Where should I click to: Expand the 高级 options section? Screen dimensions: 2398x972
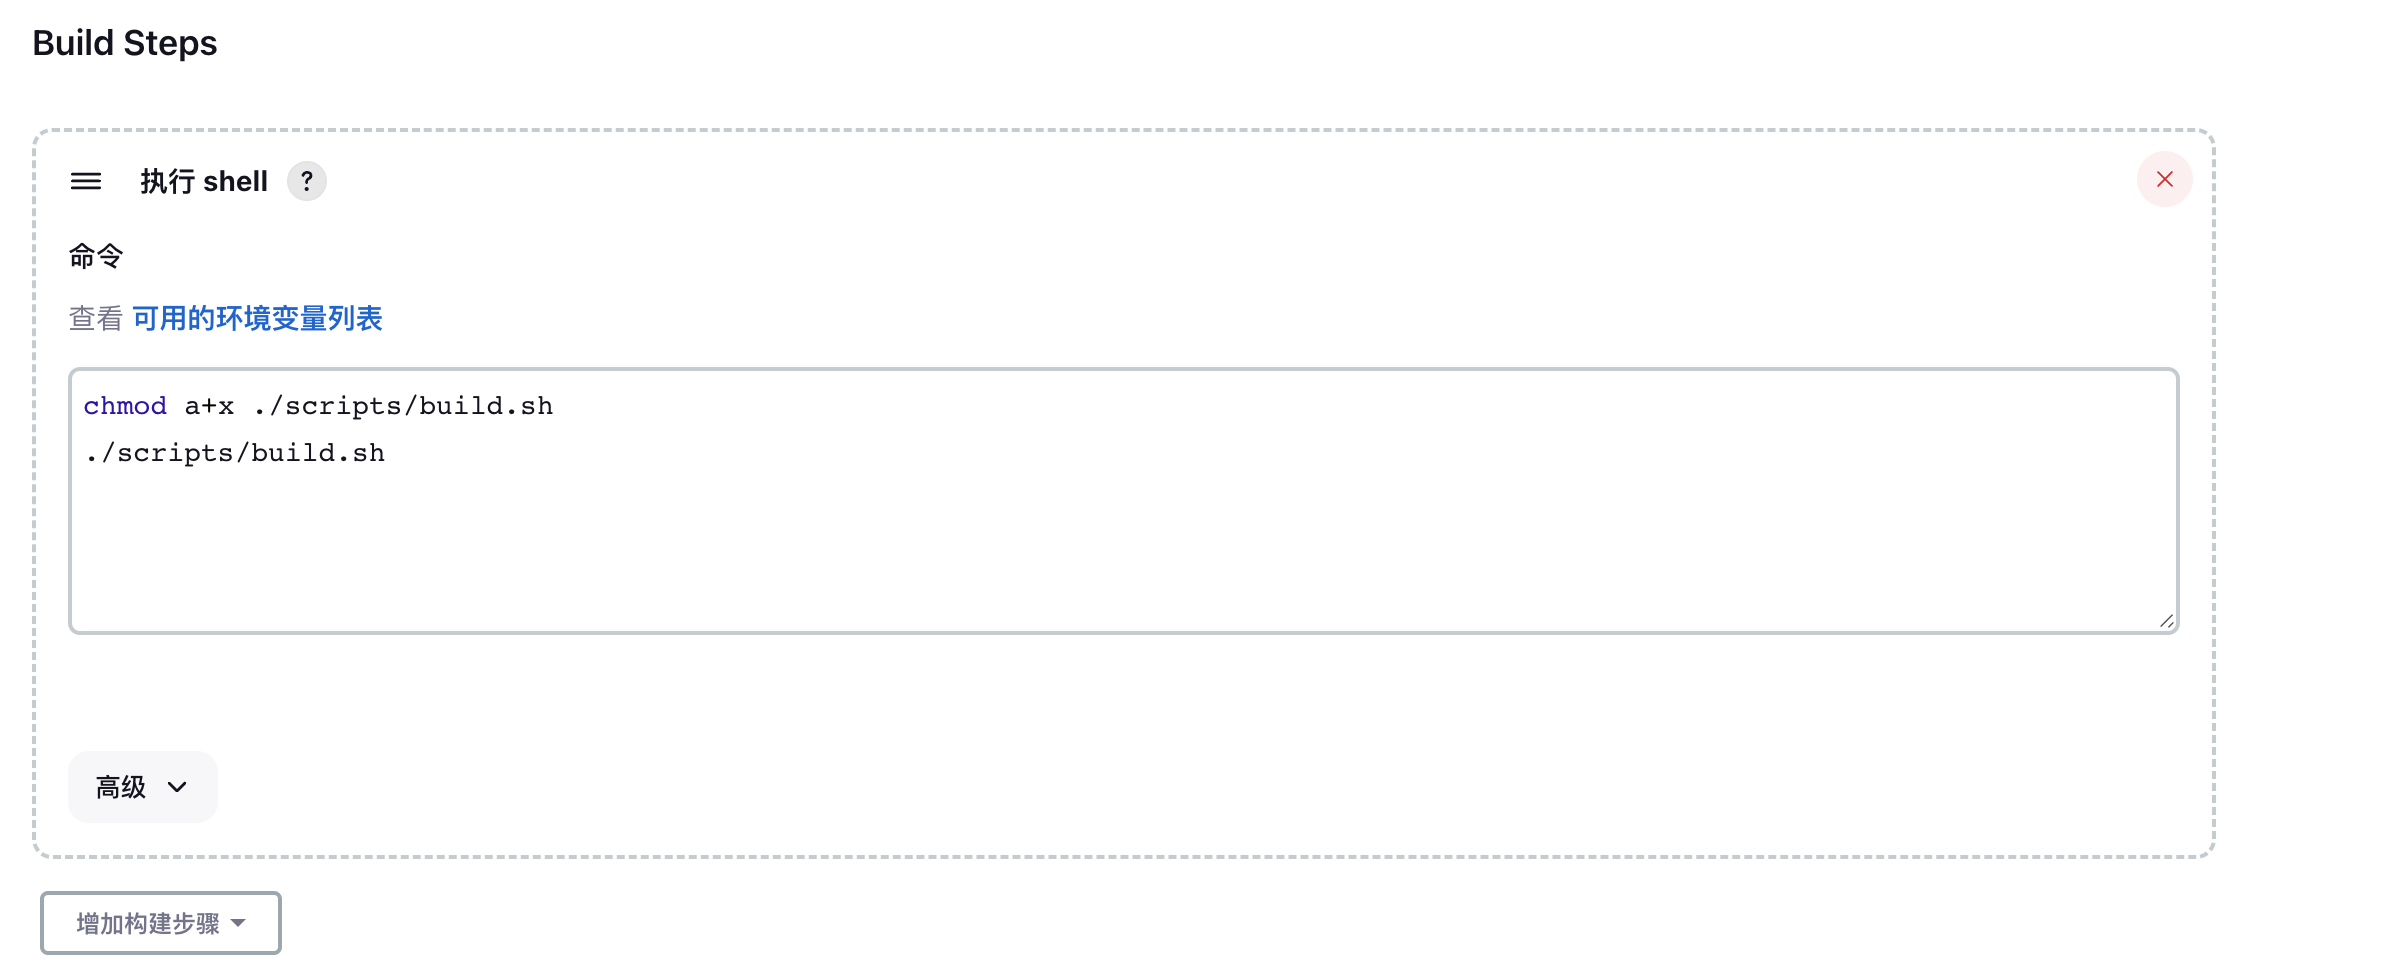(143, 787)
